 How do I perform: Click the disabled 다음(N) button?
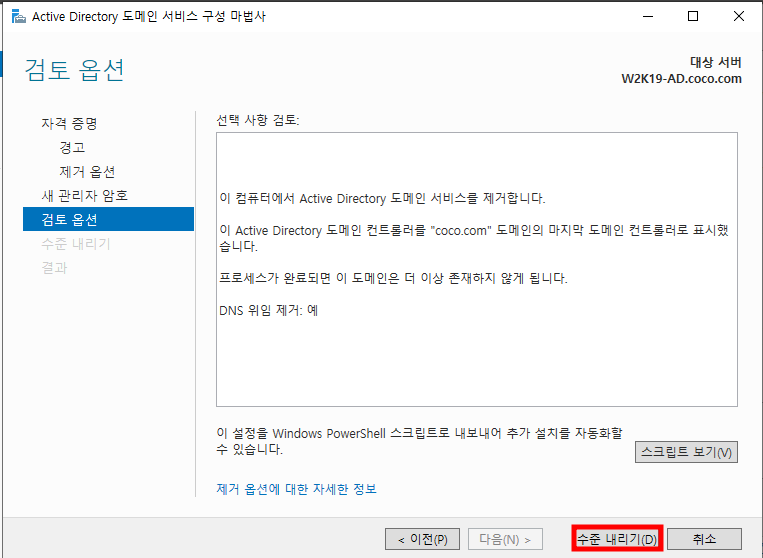[505, 539]
